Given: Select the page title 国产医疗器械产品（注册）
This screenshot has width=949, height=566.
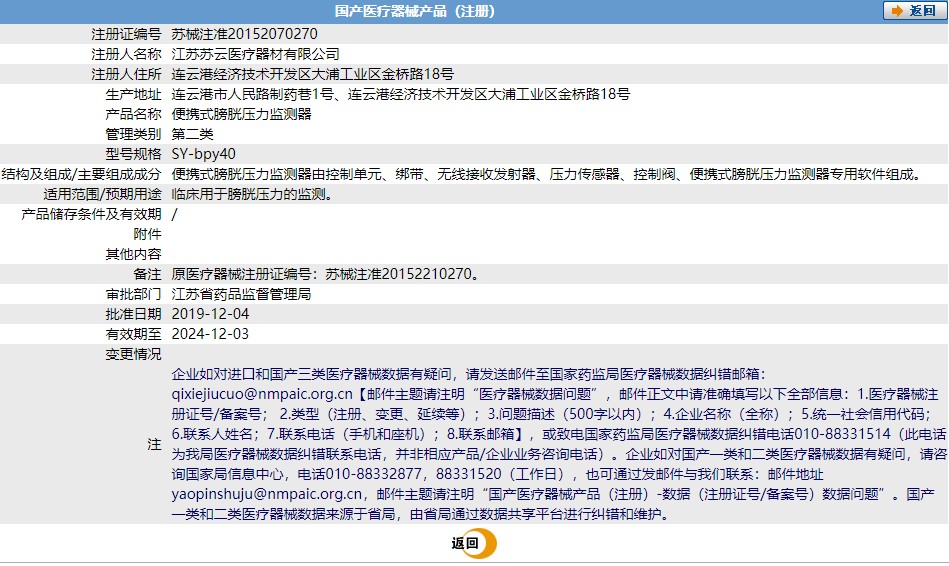Looking at the screenshot, I should pos(415,11).
